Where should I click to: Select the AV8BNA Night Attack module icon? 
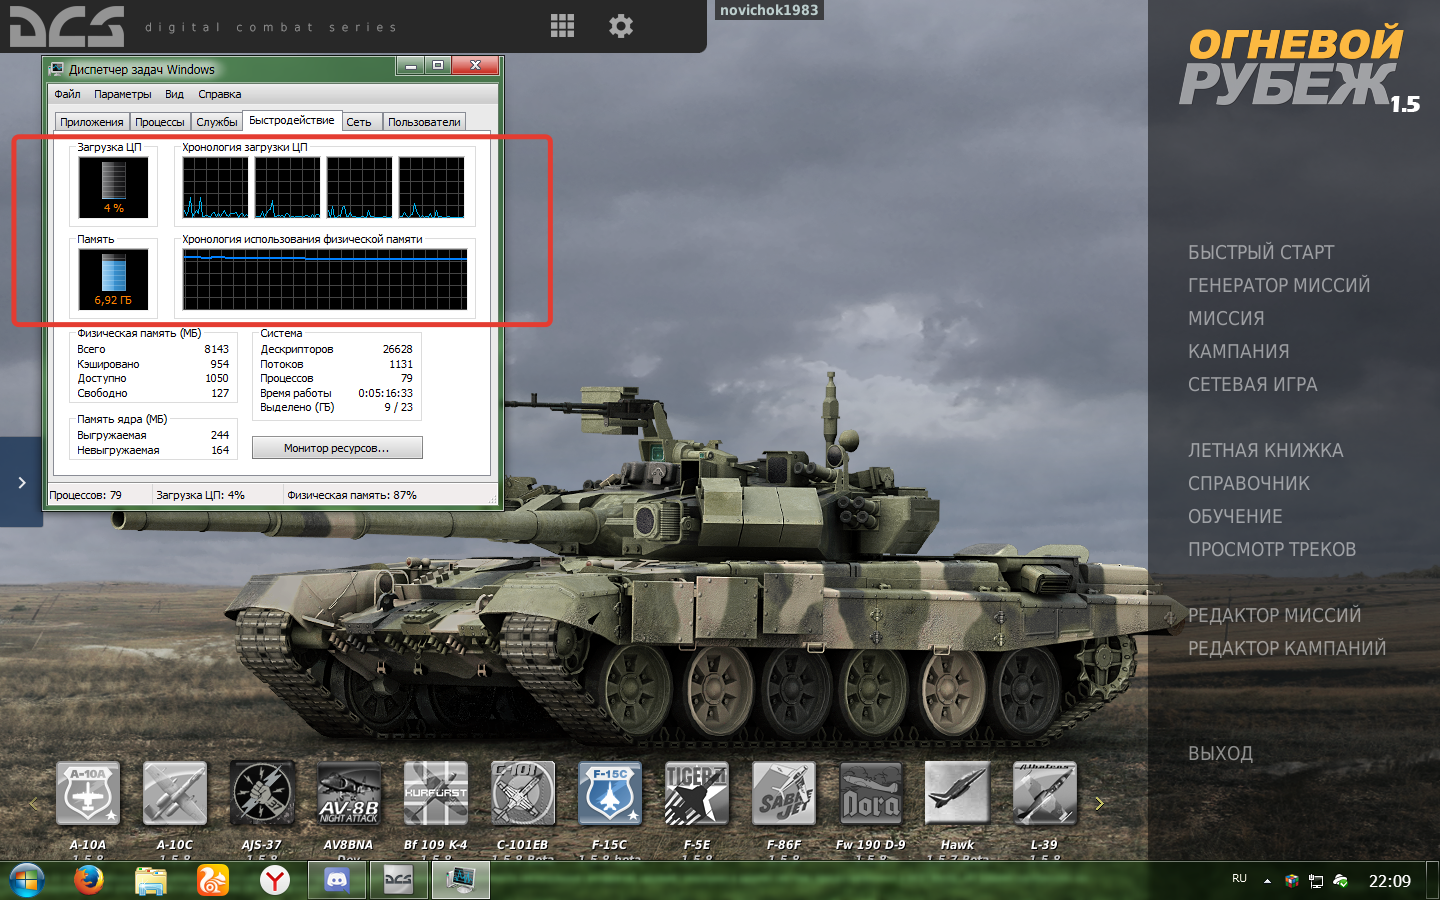point(349,794)
